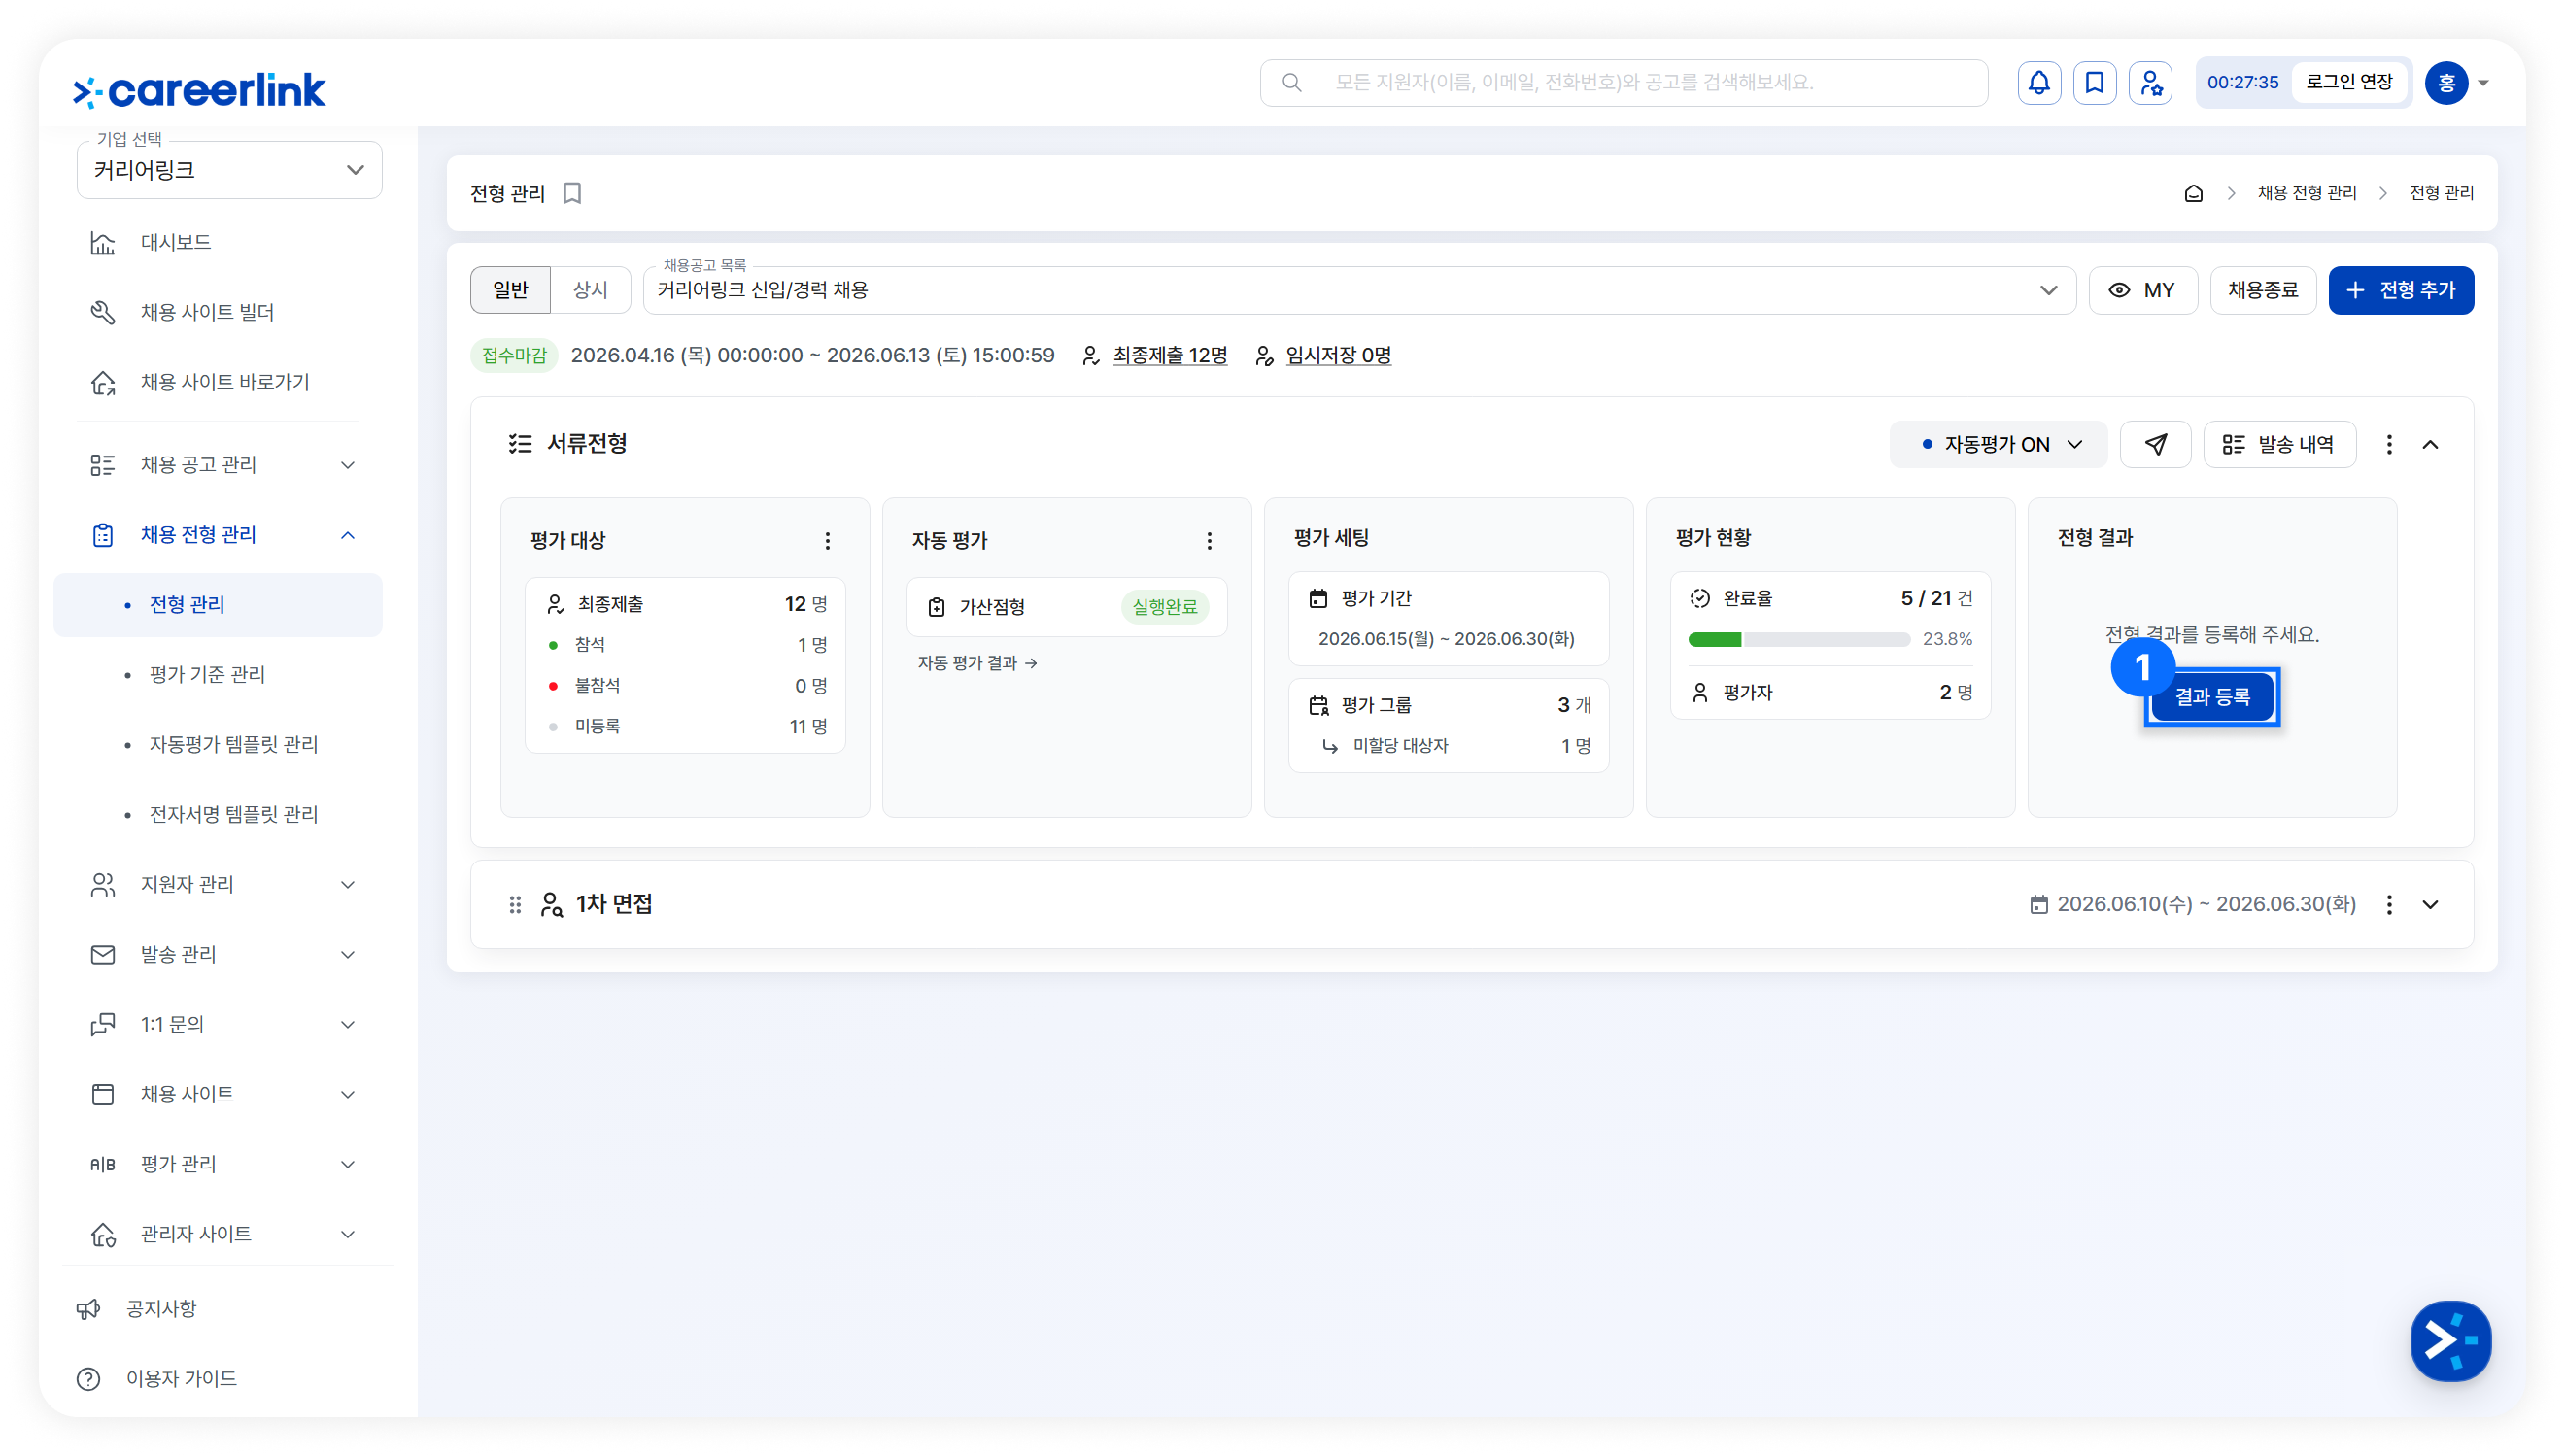Open 전자서명 템플릿 관리 submenu item
The width and height of the screenshot is (2565, 1456).
click(x=233, y=815)
